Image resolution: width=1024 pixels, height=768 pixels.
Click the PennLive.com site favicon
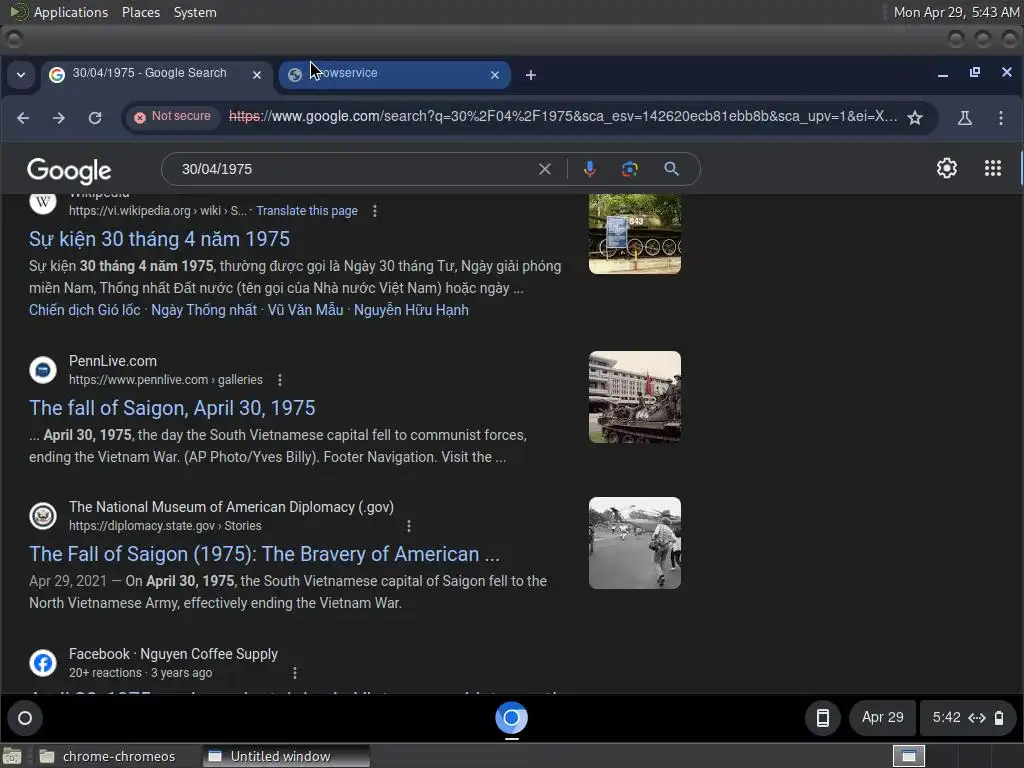point(42,370)
